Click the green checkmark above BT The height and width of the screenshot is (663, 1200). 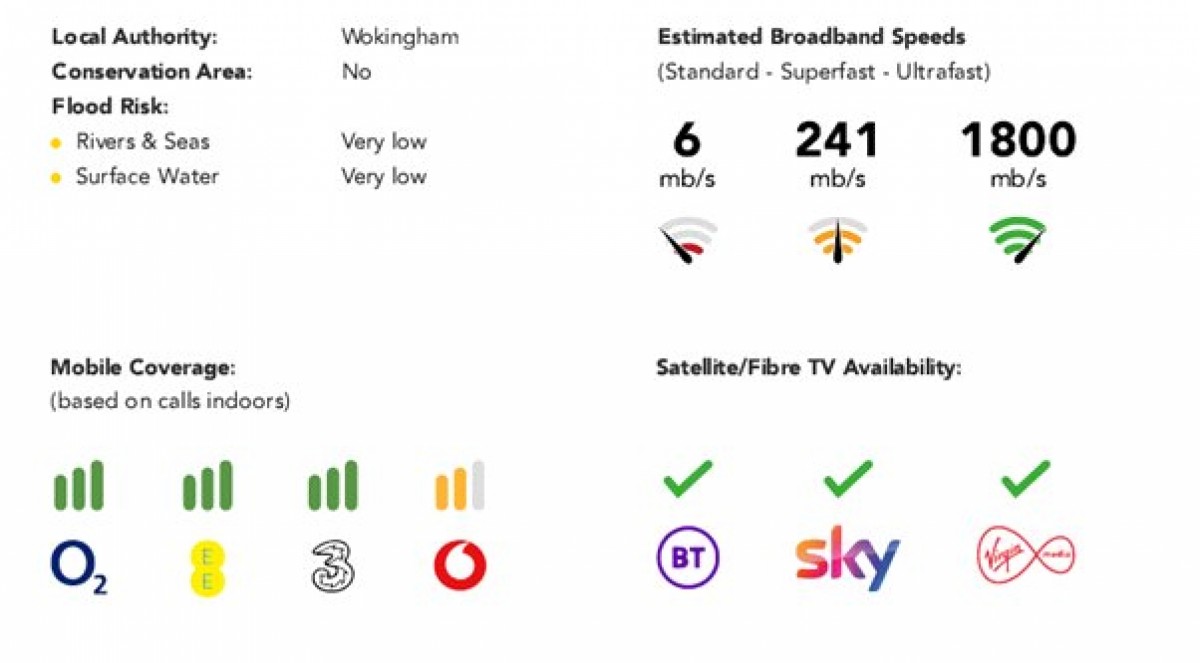click(x=688, y=479)
